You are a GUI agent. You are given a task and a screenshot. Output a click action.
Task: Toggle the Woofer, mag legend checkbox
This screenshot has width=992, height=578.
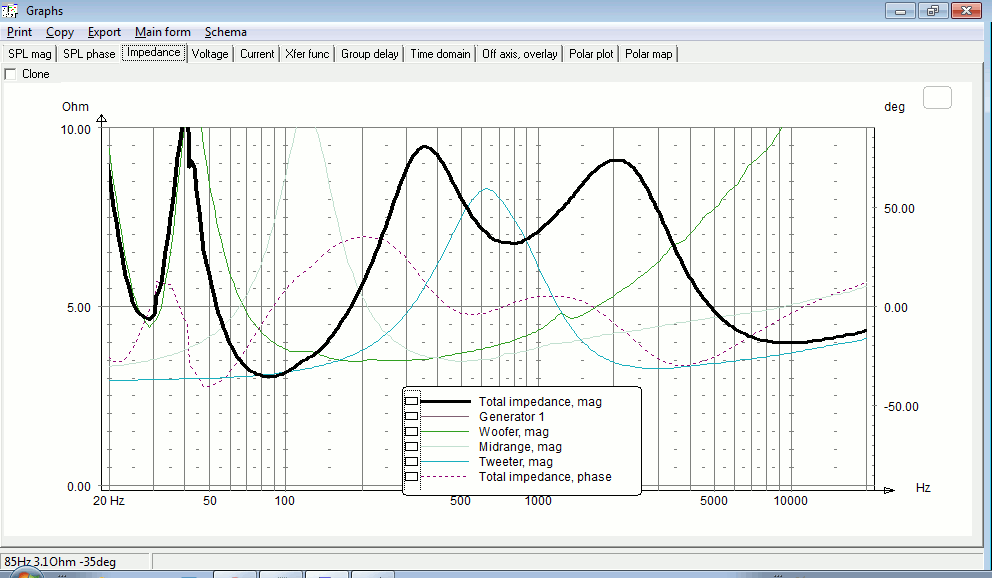(x=411, y=431)
